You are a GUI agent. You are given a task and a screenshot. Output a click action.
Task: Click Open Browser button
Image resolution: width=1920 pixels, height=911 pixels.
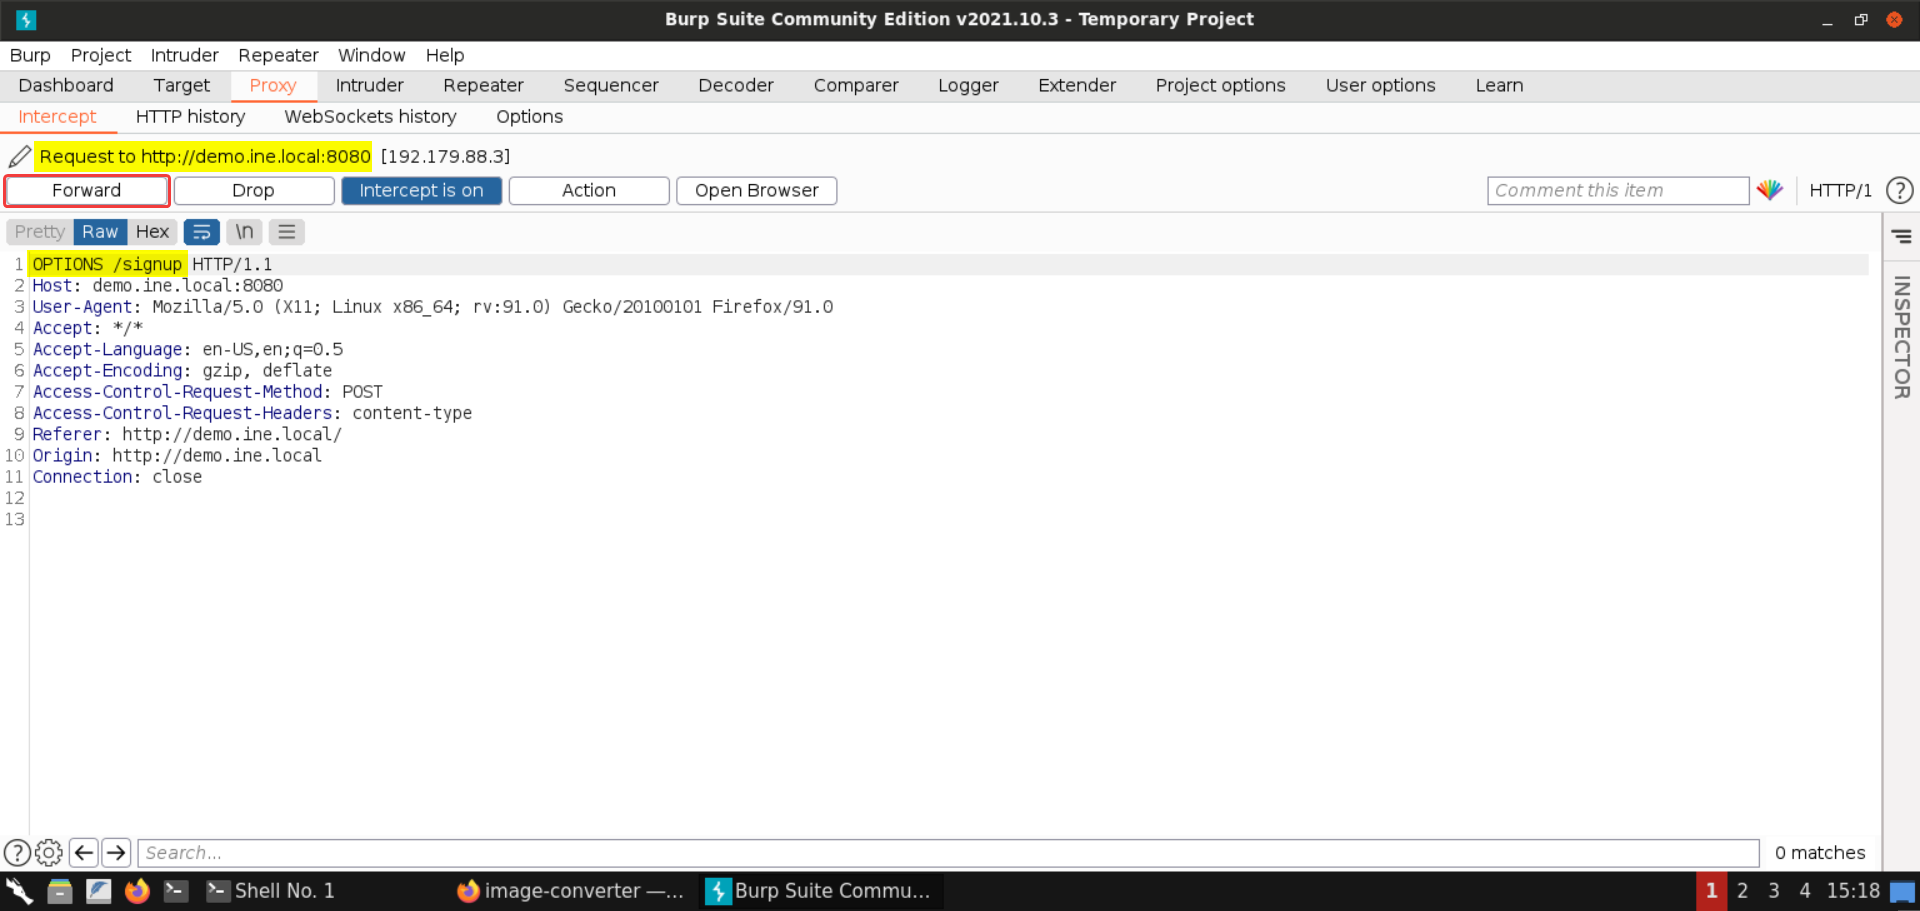pyautogui.click(x=757, y=191)
